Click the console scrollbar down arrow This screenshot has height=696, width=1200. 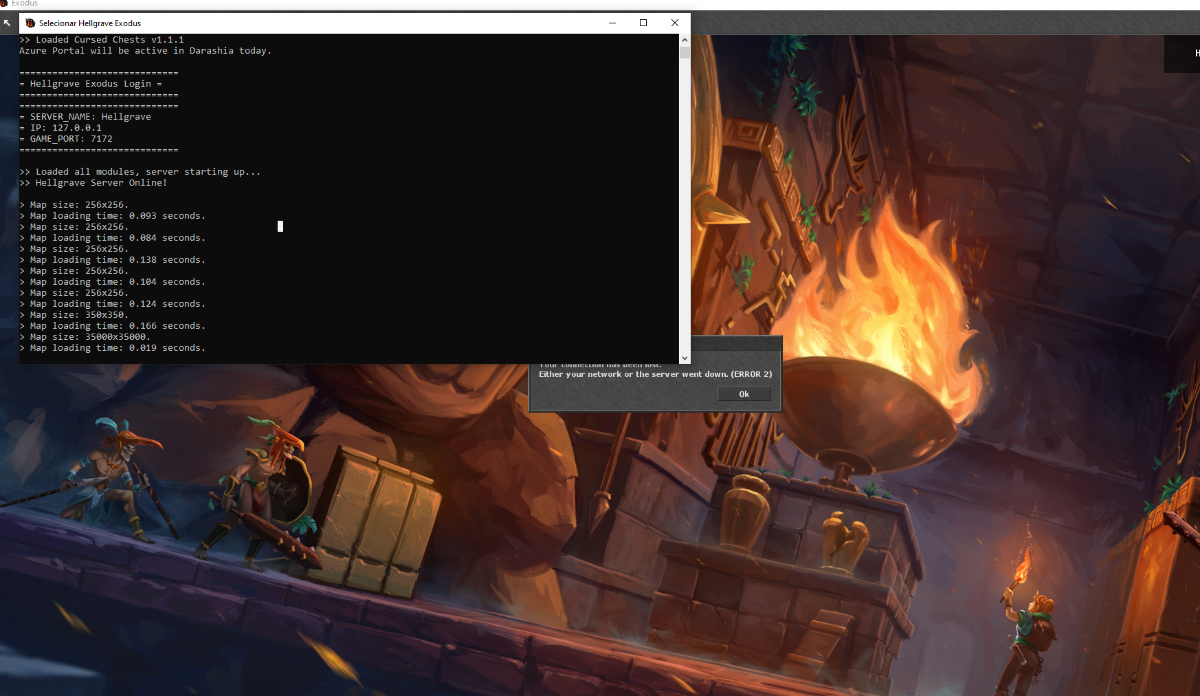[685, 357]
